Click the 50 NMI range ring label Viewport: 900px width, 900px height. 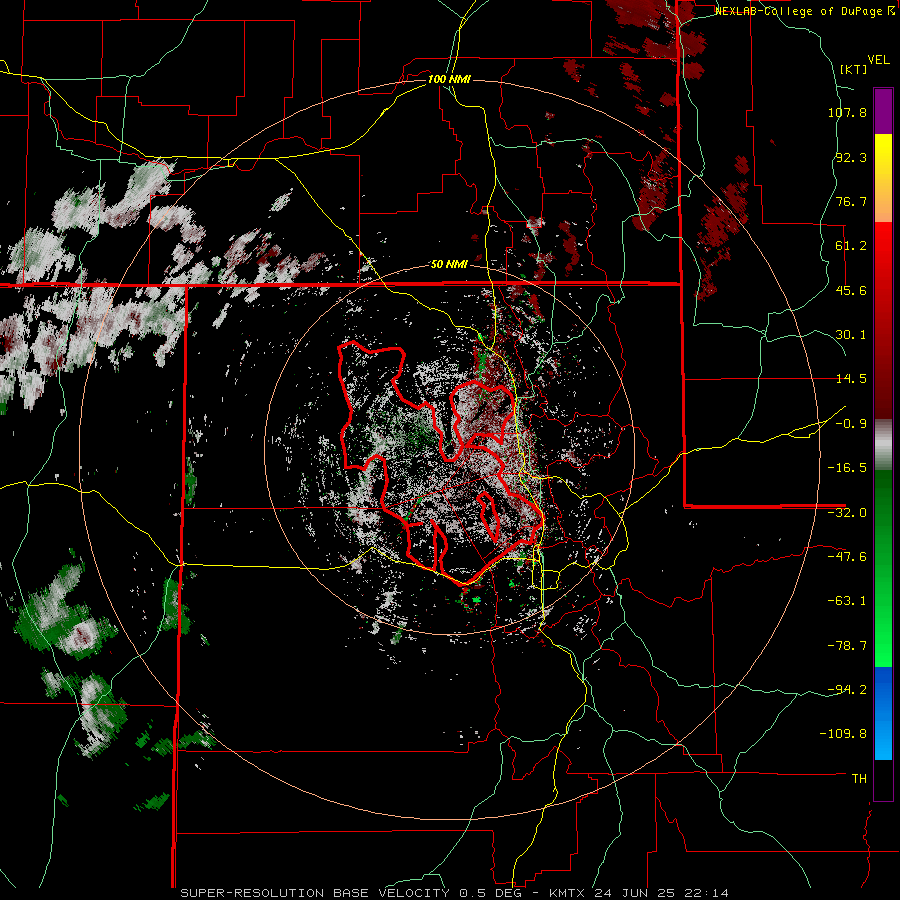tap(449, 264)
